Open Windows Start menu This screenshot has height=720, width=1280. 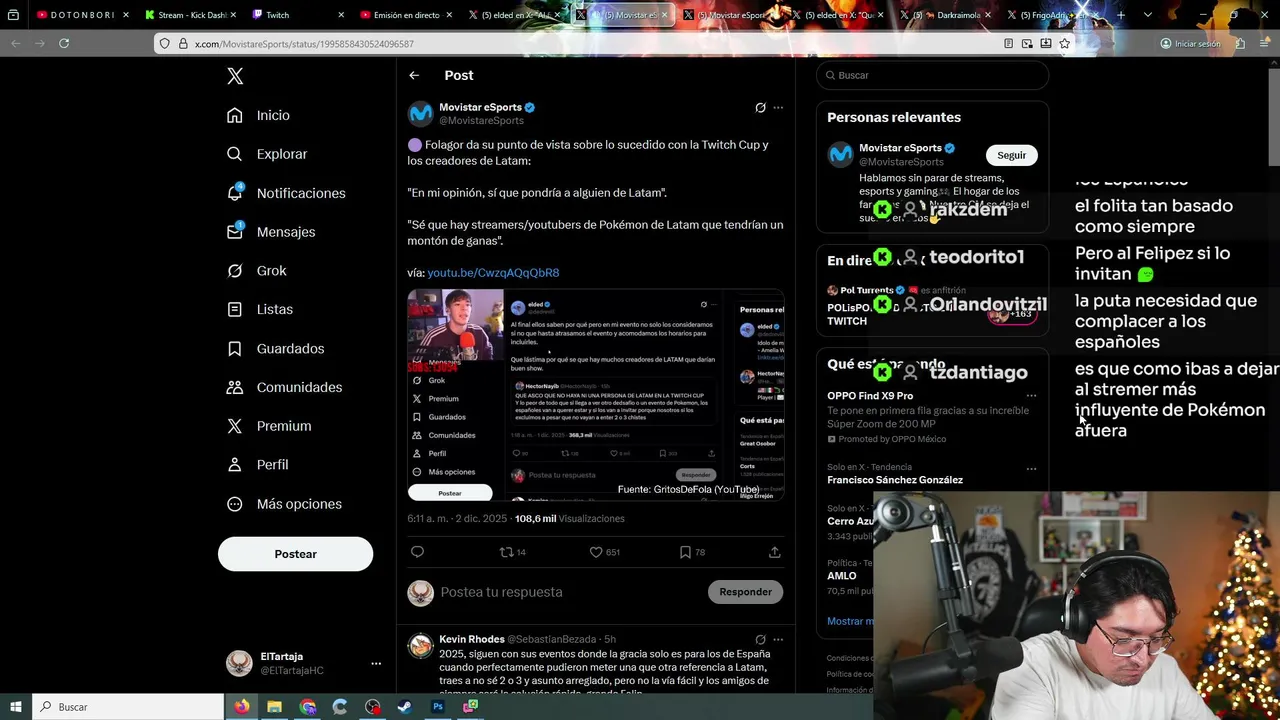click(x=15, y=707)
